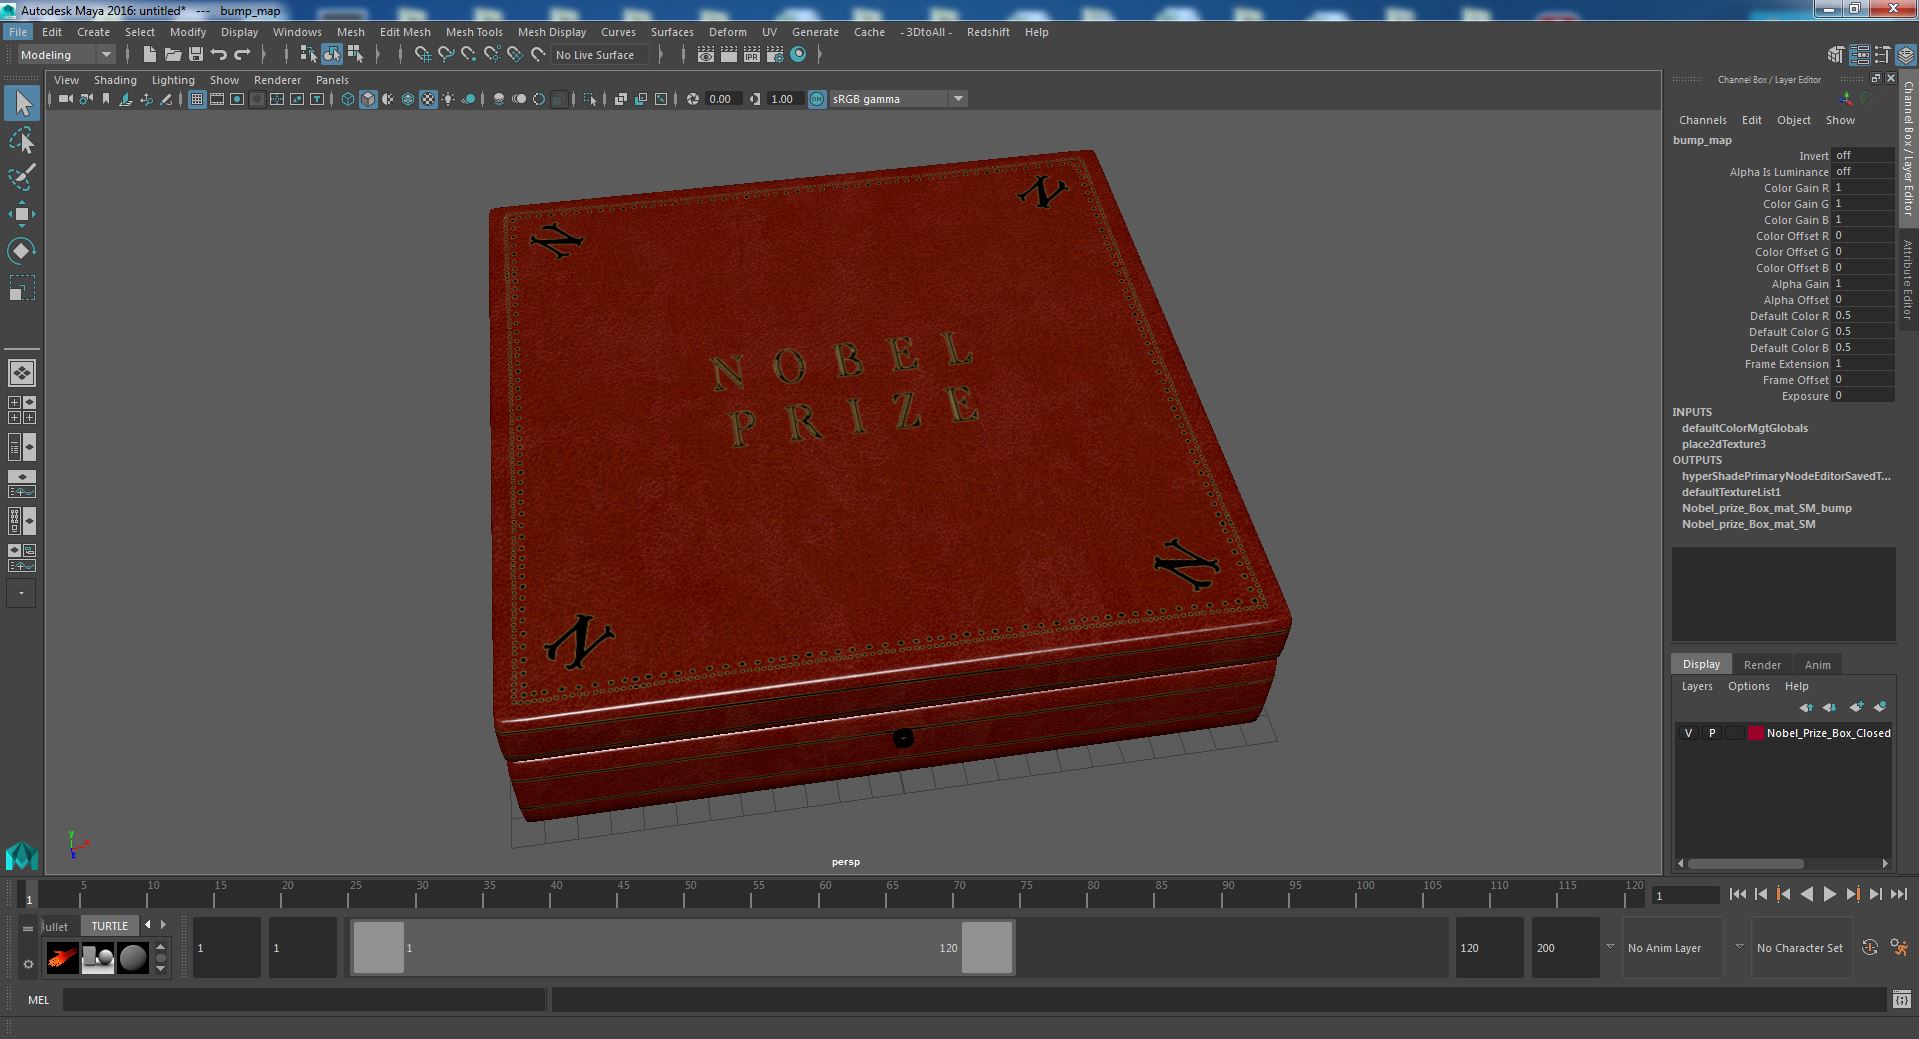
Task: Create a new scene file
Action: coord(149,55)
